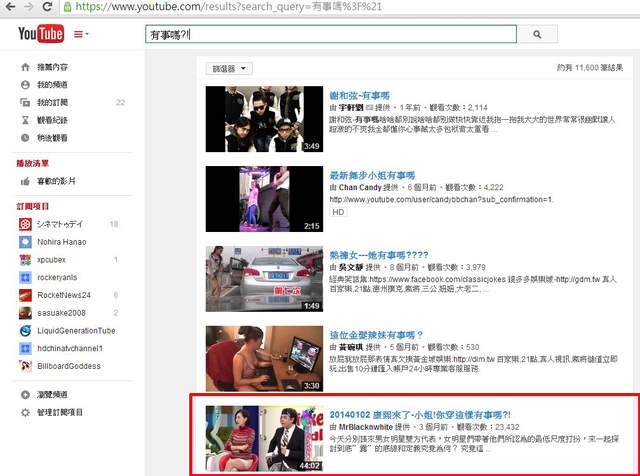Open RocketNews24 subscription channel
Image resolution: width=640 pixels, height=476 pixels.
64,295
